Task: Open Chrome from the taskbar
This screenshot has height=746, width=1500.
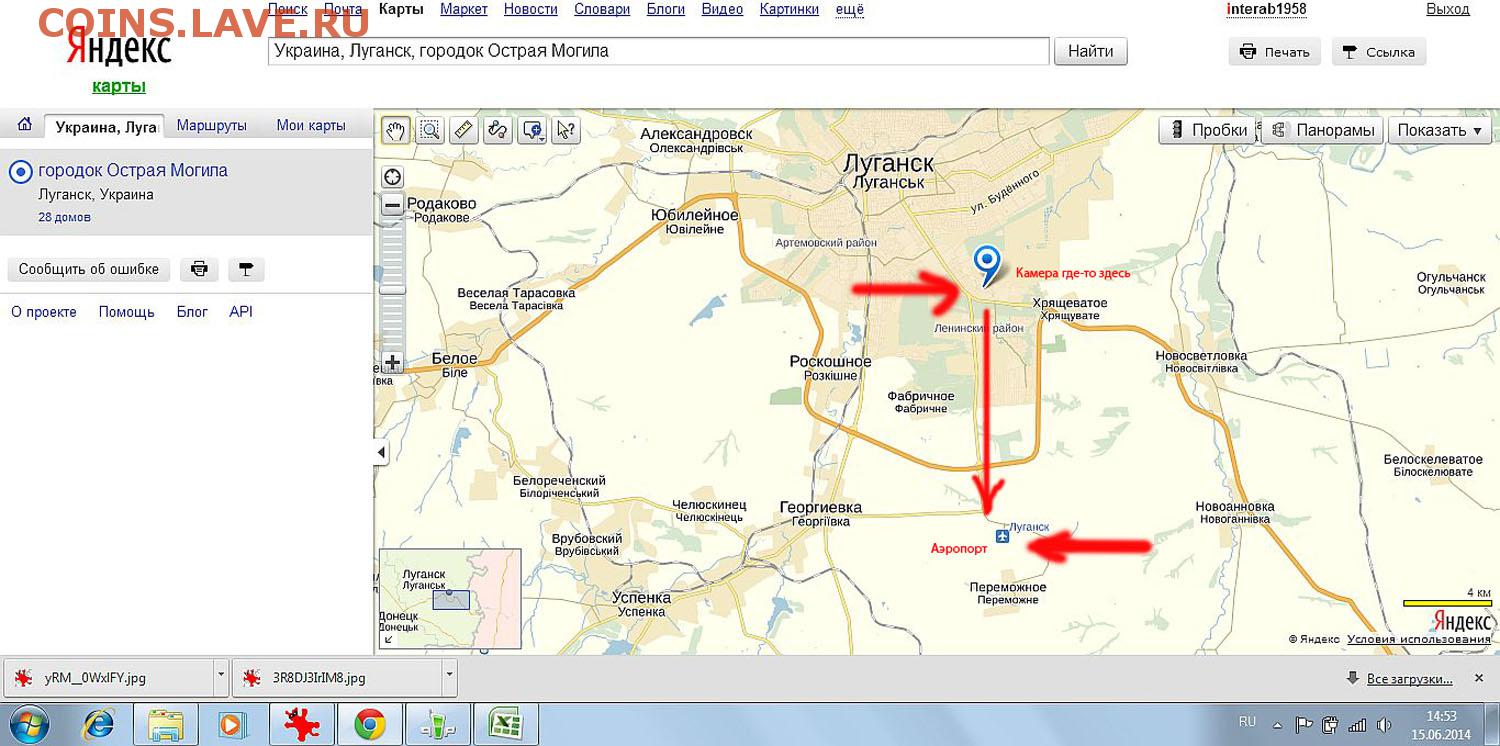Action: (x=370, y=723)
